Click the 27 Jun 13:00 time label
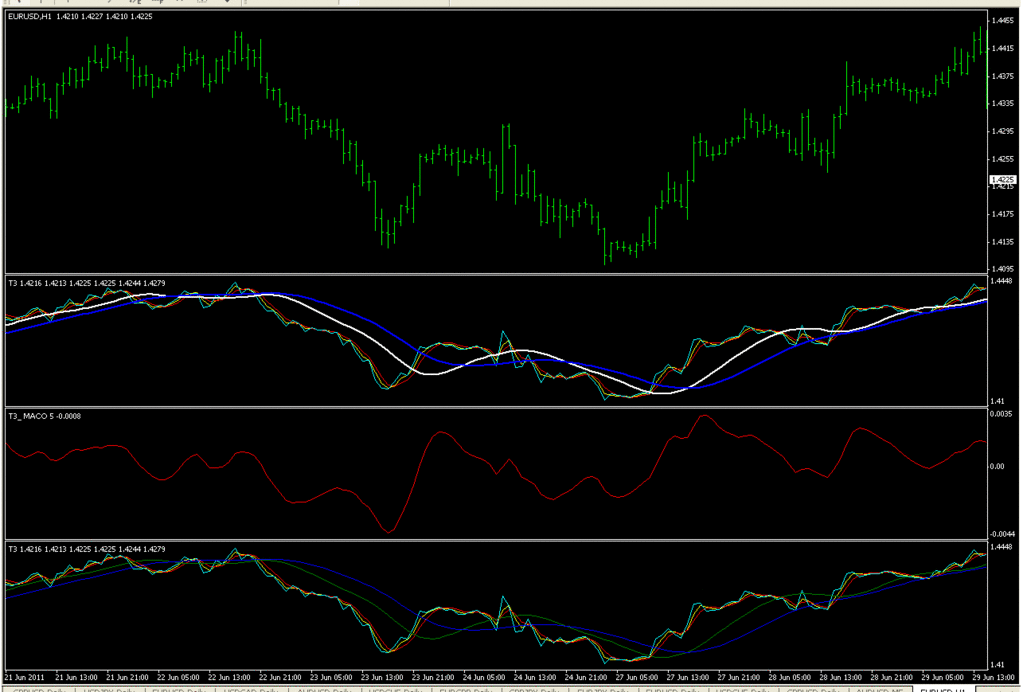Image resolution: width=1023 pixels, height=692 pixels. point(688,678)
